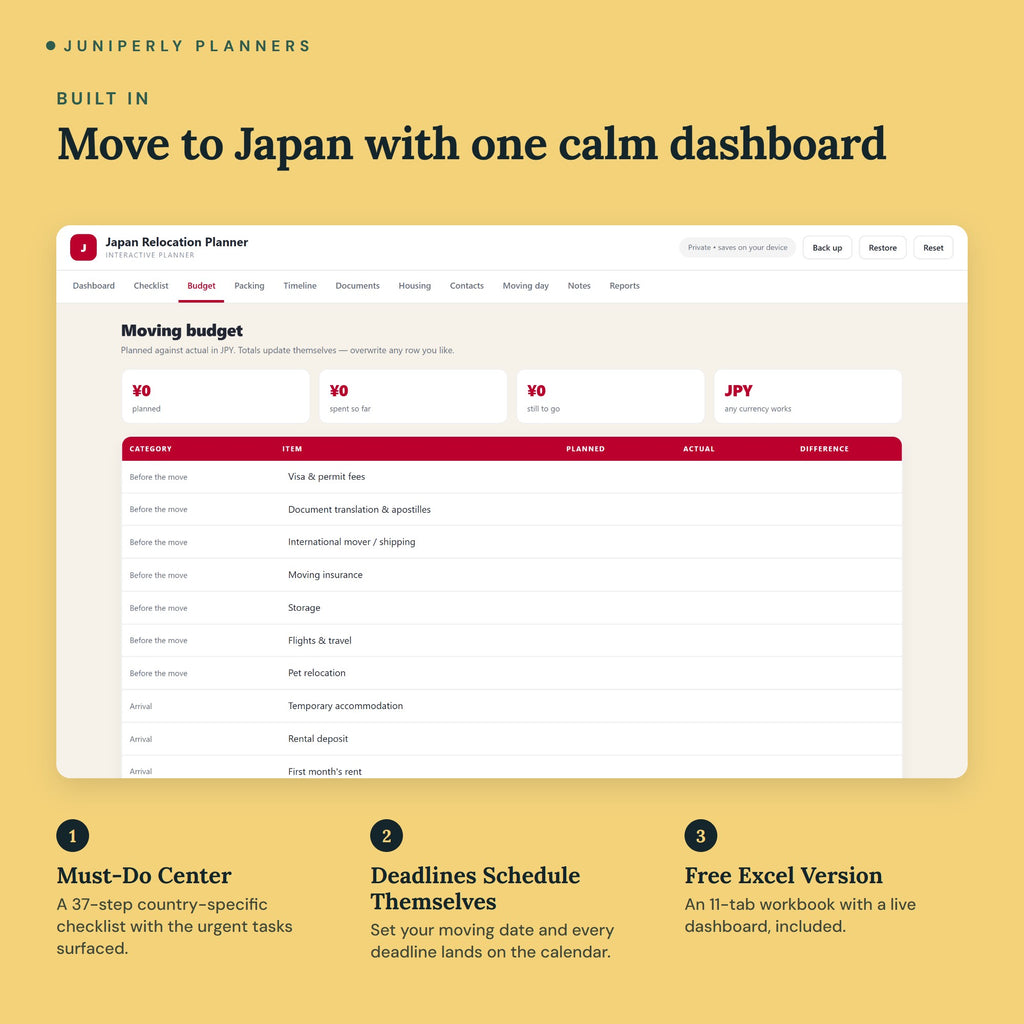Click the Reset button
Screen dimensions: 1024x1024
pyautogui.click(x=933, y=248)
